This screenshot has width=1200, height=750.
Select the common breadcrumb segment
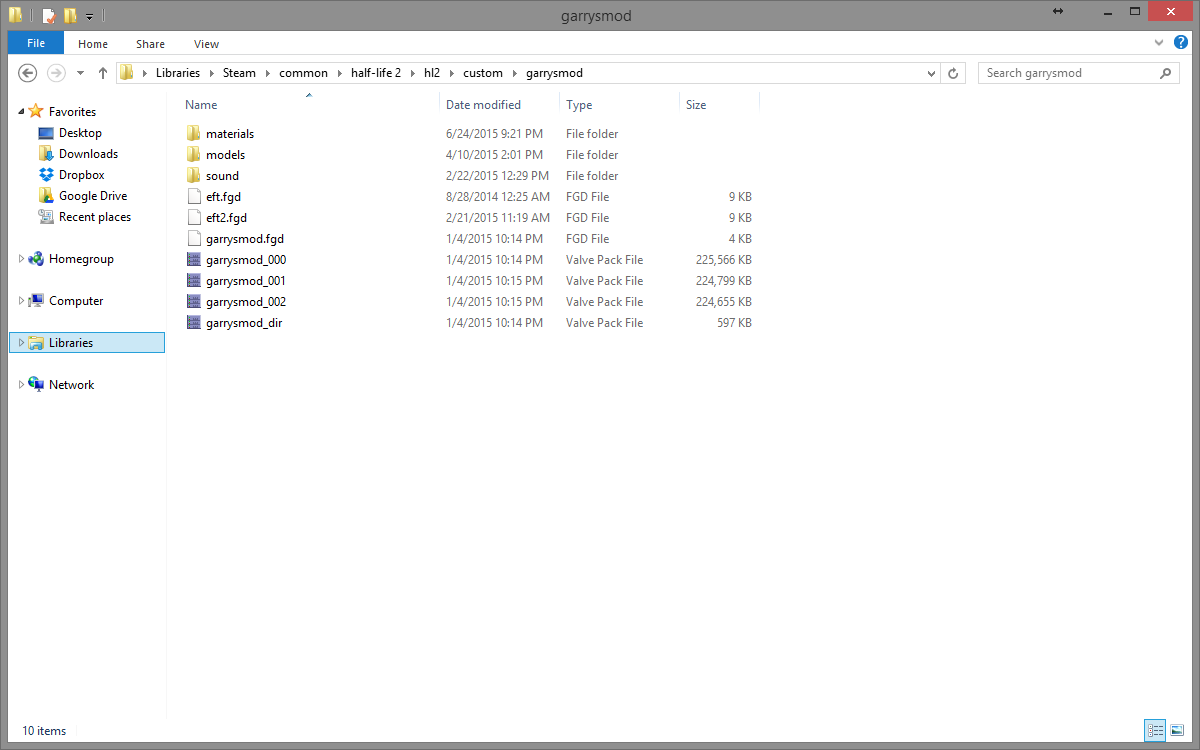click(x=304, y=73)
